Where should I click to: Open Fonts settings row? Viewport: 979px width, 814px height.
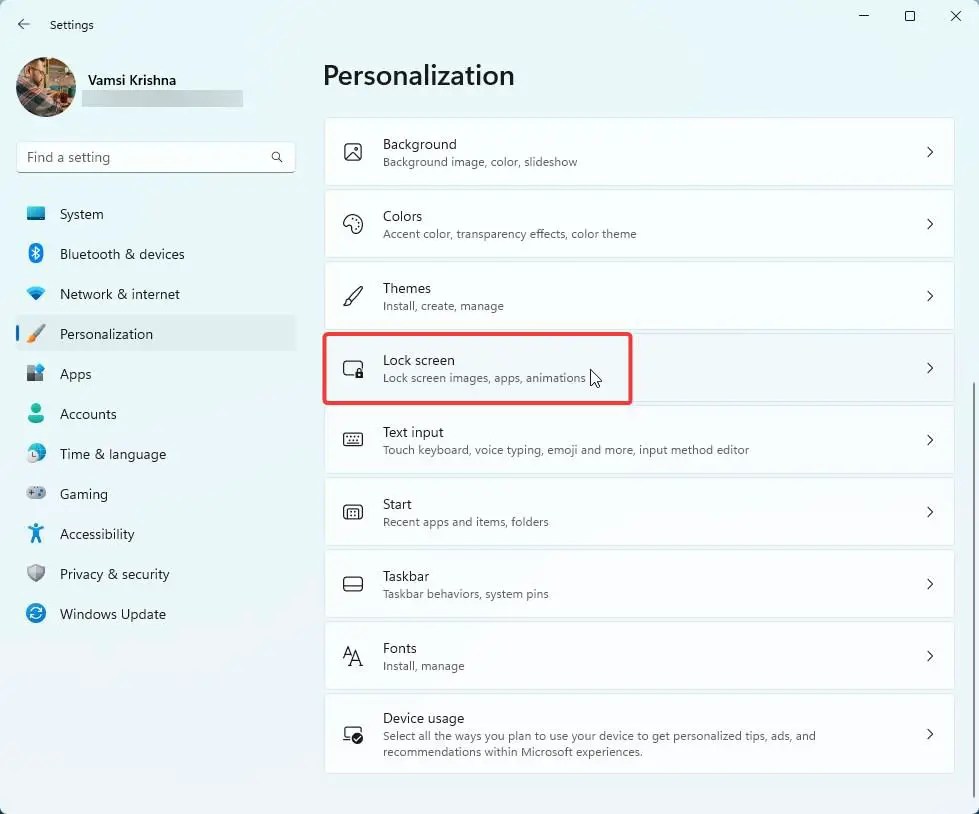tap(638, 656)
